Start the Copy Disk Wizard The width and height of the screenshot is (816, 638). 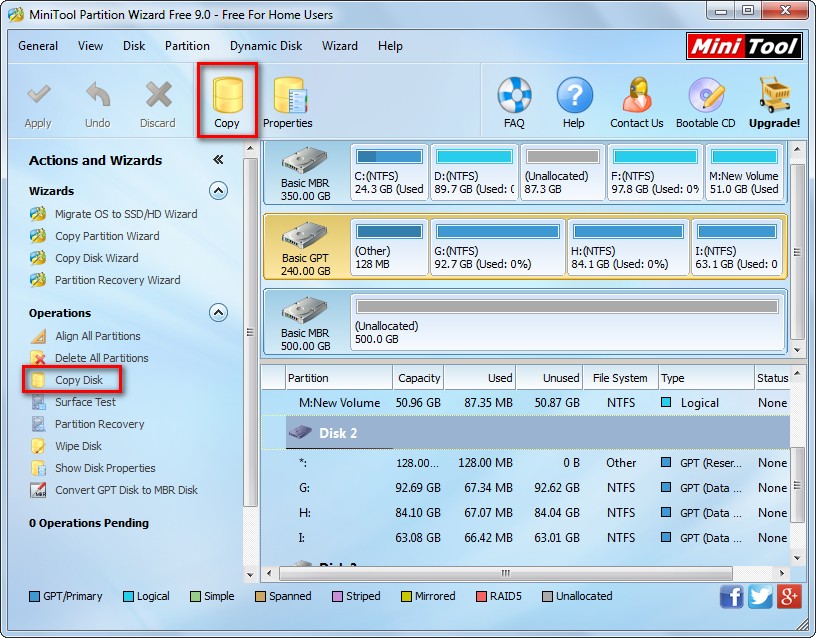[x=97, y=258]
